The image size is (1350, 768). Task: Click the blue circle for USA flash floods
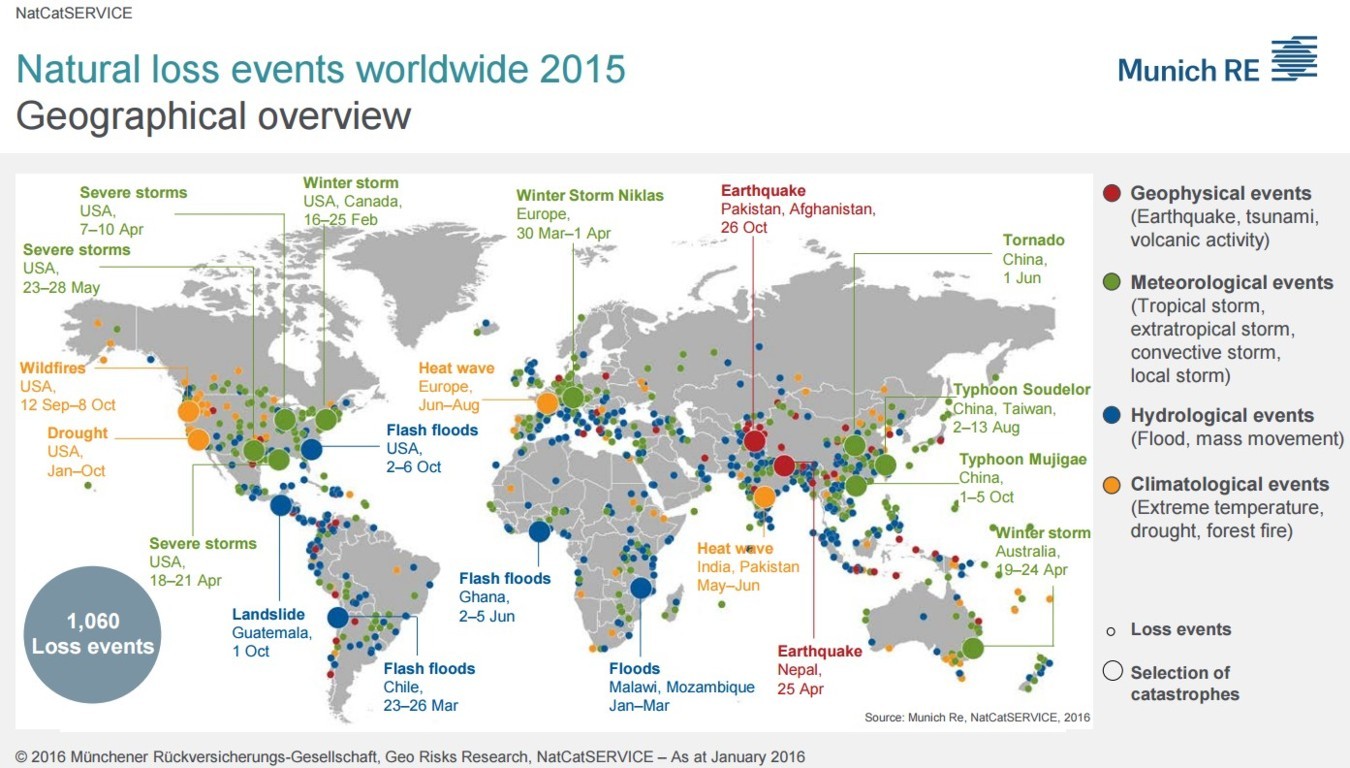tap(311, 450)
